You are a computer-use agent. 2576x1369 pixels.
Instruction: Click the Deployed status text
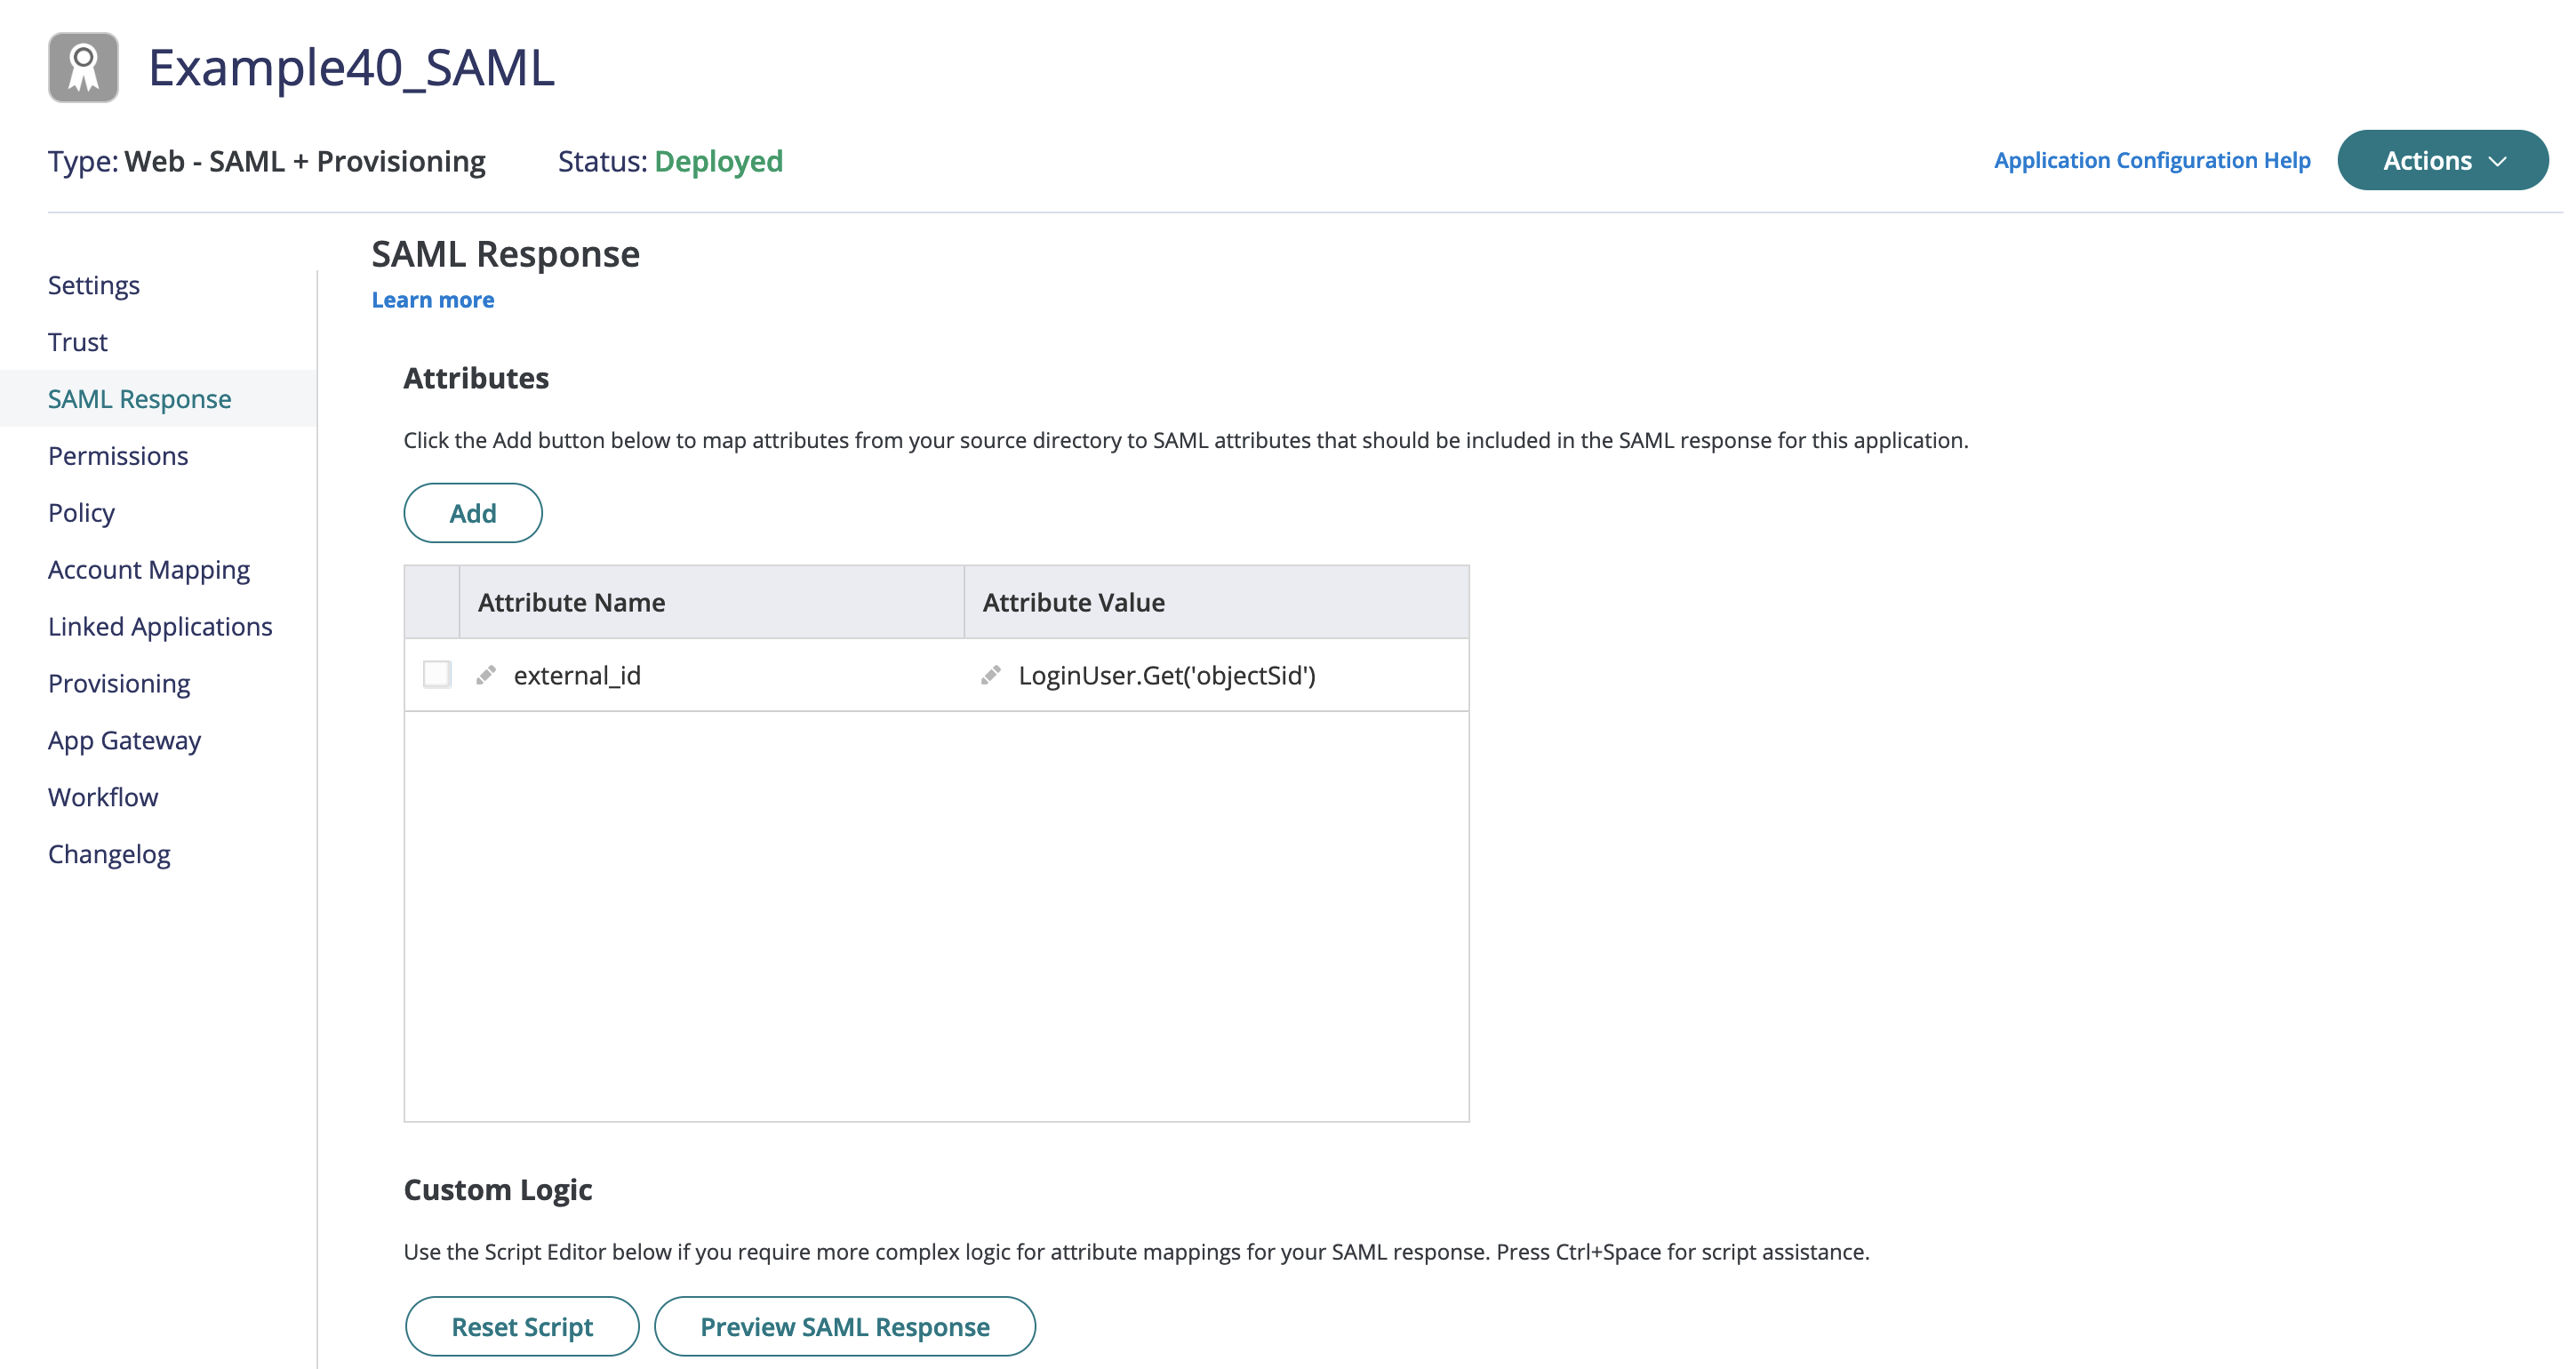tap(719, 161)
